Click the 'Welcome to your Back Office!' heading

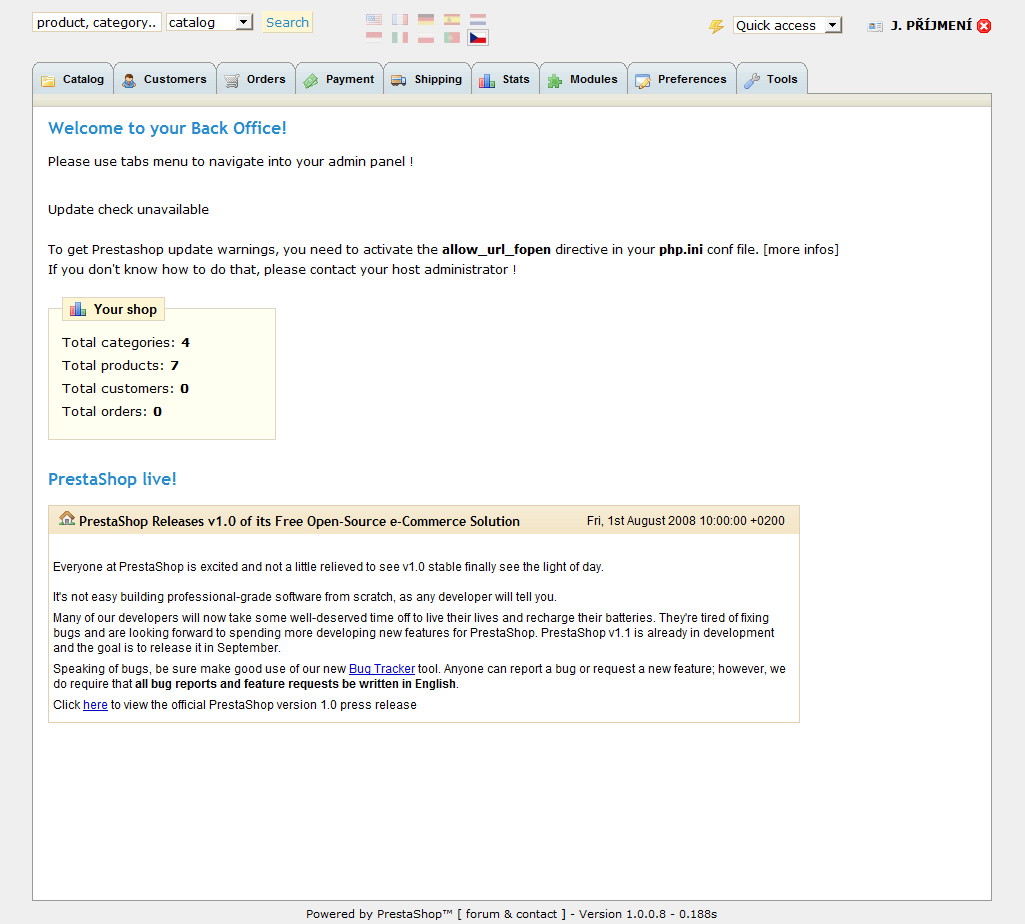[x=167, y=128]
